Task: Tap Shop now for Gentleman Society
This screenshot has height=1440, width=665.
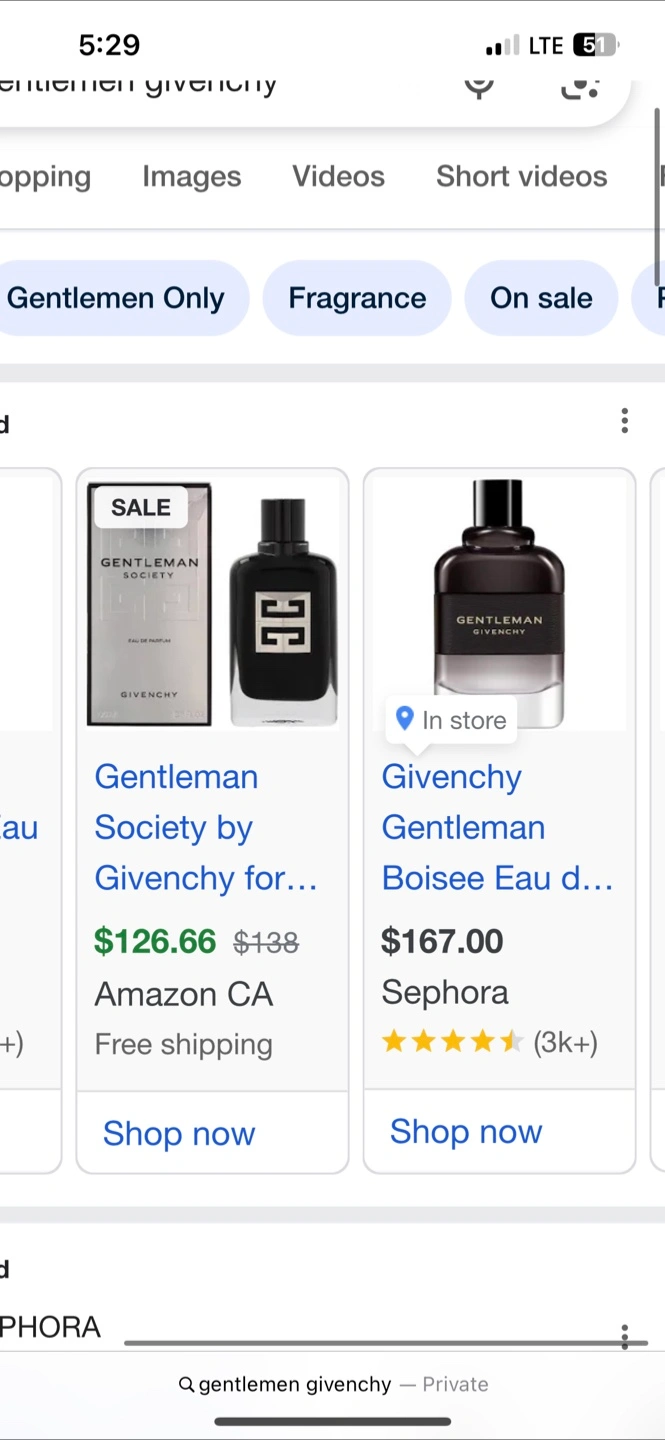Action: tap(179, 1134)
